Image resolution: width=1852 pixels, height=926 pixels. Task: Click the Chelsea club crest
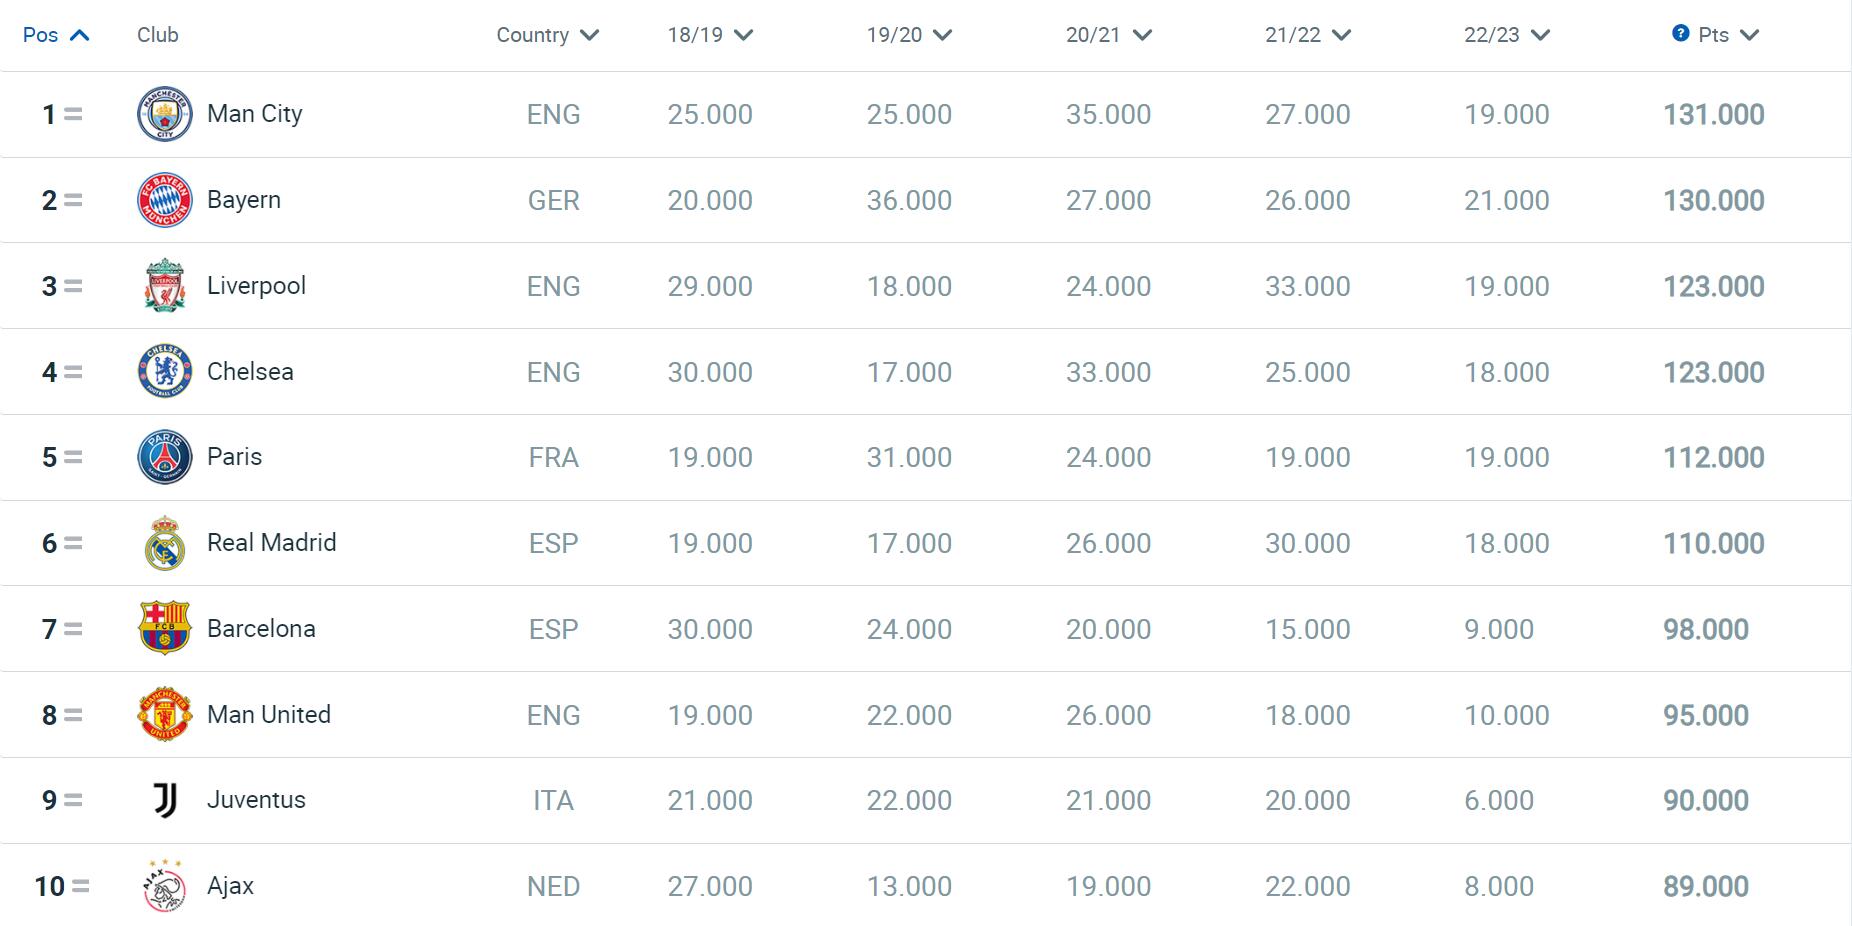click(x=164, y=372)
